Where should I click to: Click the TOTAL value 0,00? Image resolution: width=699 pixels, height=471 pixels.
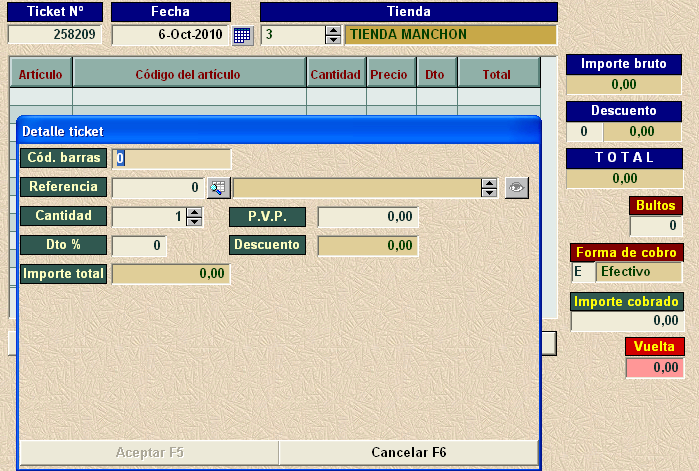(x=625, y=179)
